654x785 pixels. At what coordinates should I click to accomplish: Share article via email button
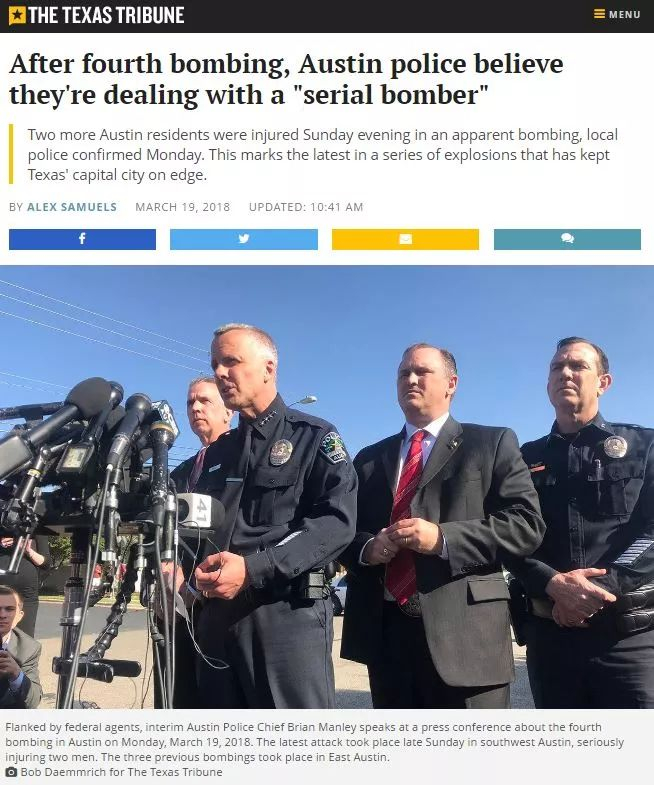[x=405, y=239]
